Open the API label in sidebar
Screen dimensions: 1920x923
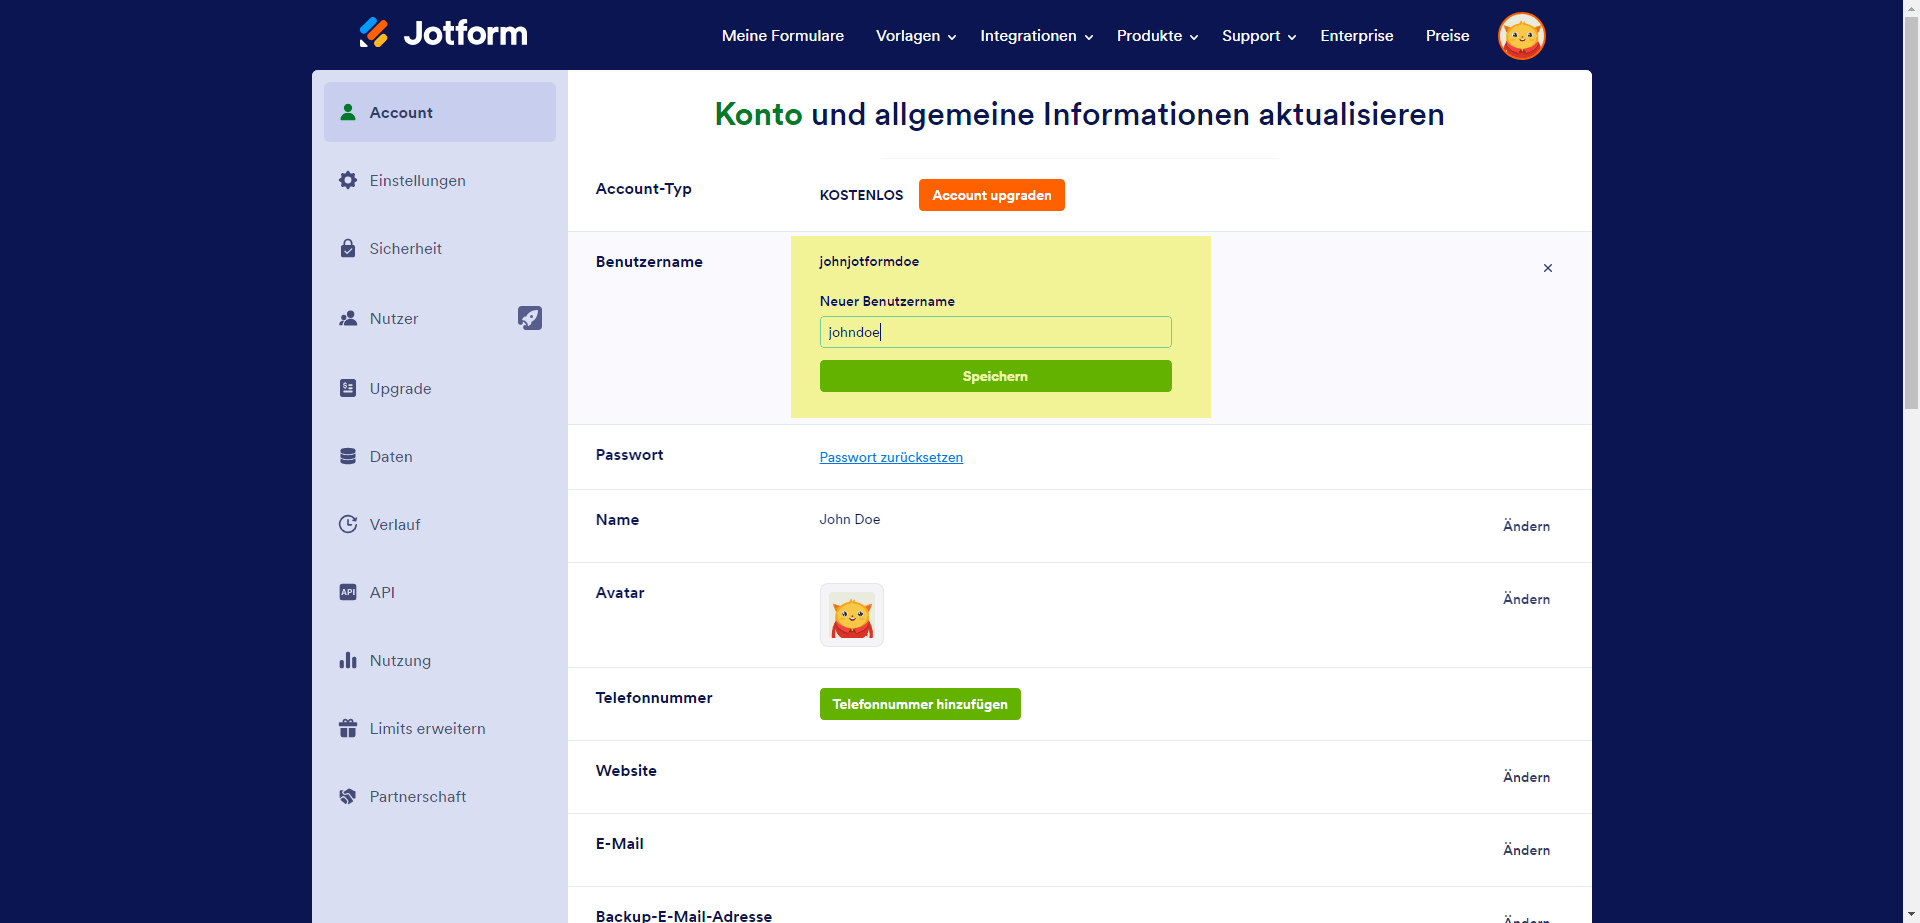click(x=382, y=593)
